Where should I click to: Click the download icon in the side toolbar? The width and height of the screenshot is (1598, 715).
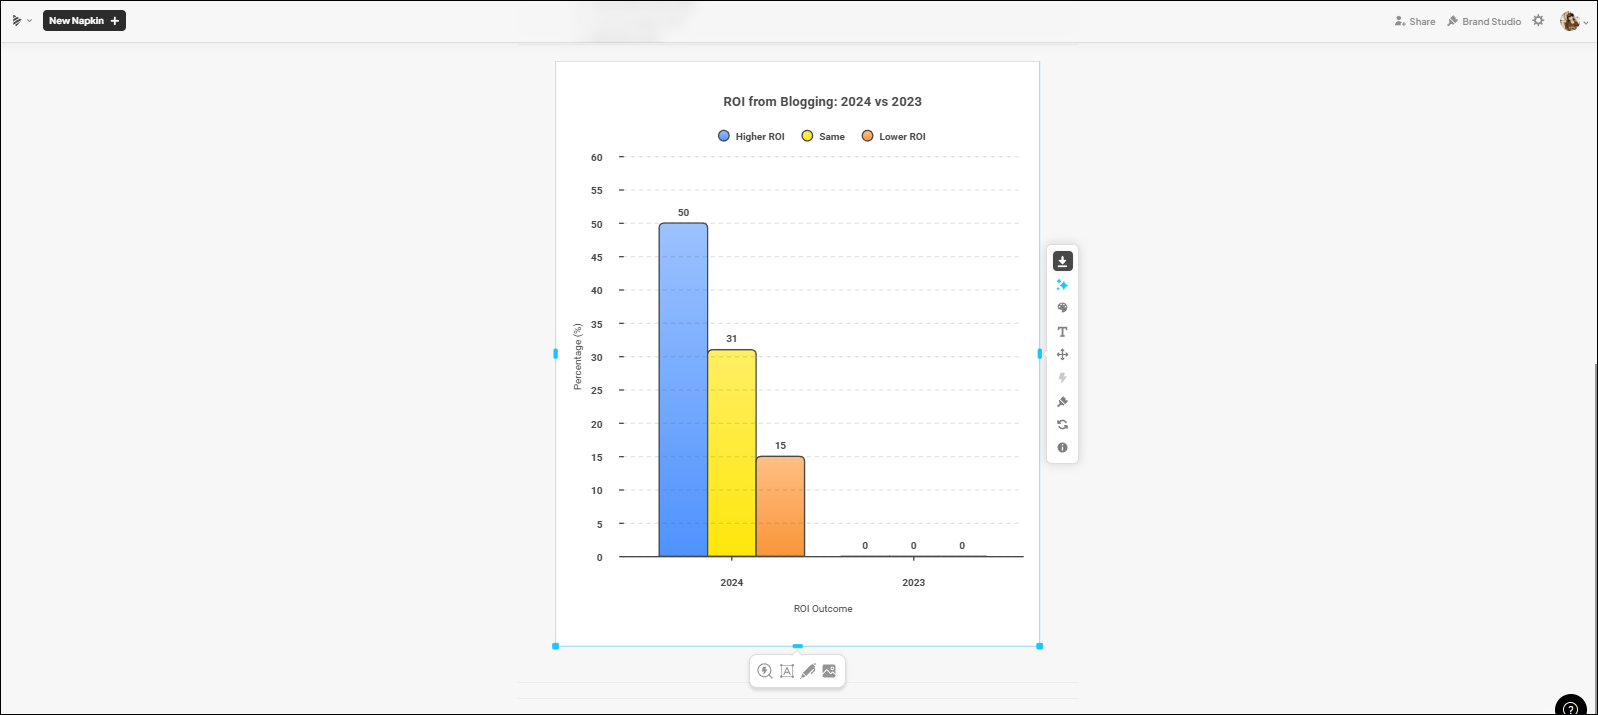1062,261
